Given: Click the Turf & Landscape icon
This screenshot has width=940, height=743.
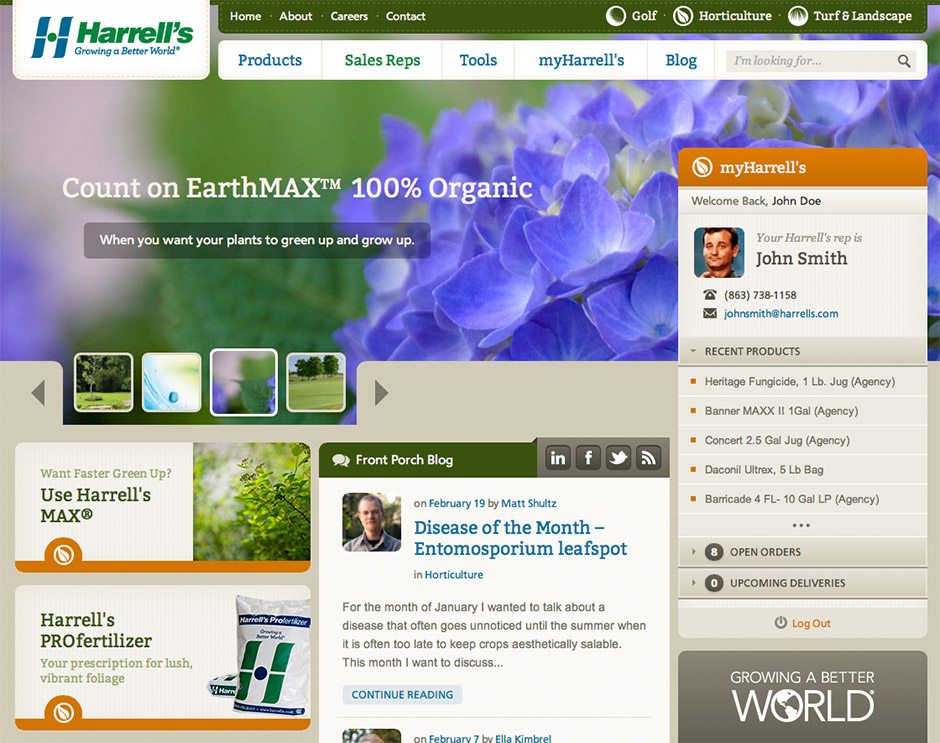Looking at the screenshot, I should coord(798,16).
